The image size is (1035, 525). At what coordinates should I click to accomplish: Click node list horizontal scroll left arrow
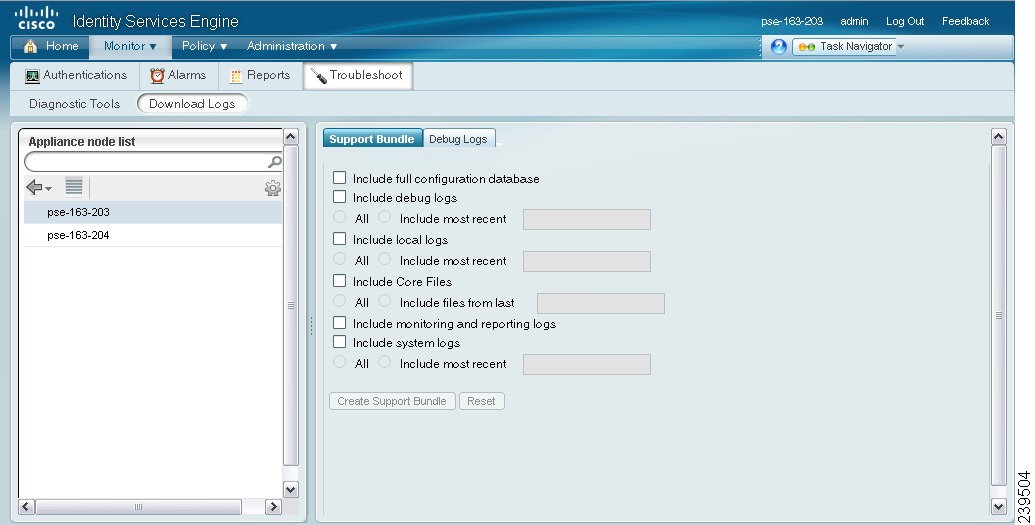[x=26, y=507]
